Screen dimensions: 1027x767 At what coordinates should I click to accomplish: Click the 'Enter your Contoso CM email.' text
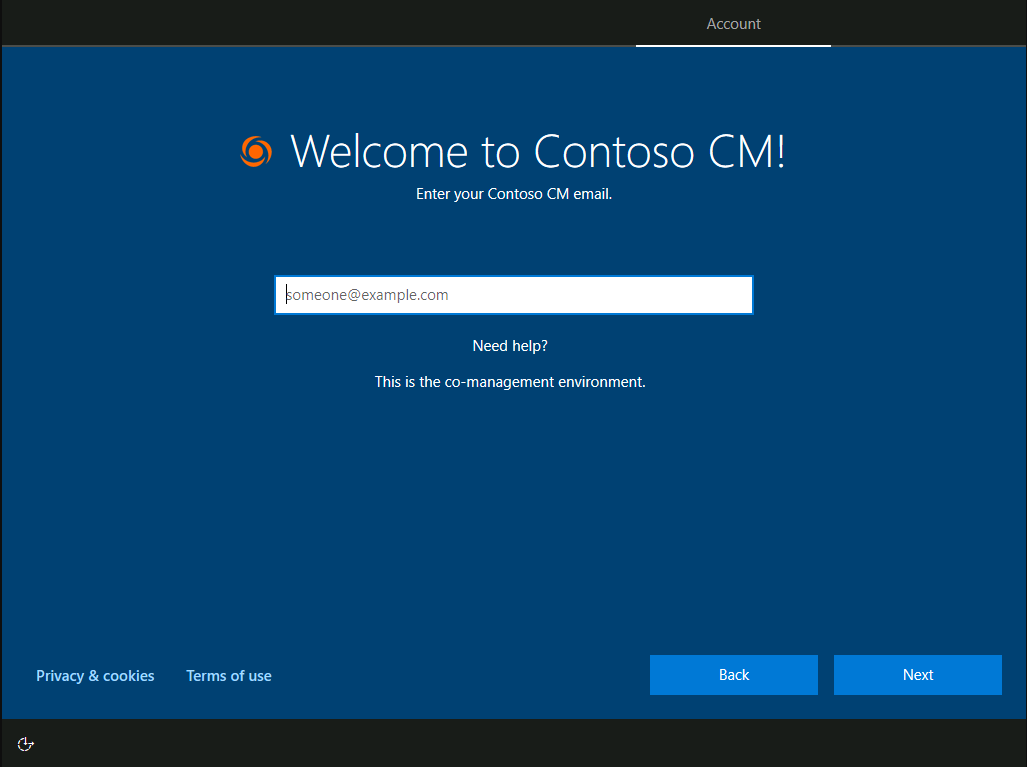[x=514, y=194]
